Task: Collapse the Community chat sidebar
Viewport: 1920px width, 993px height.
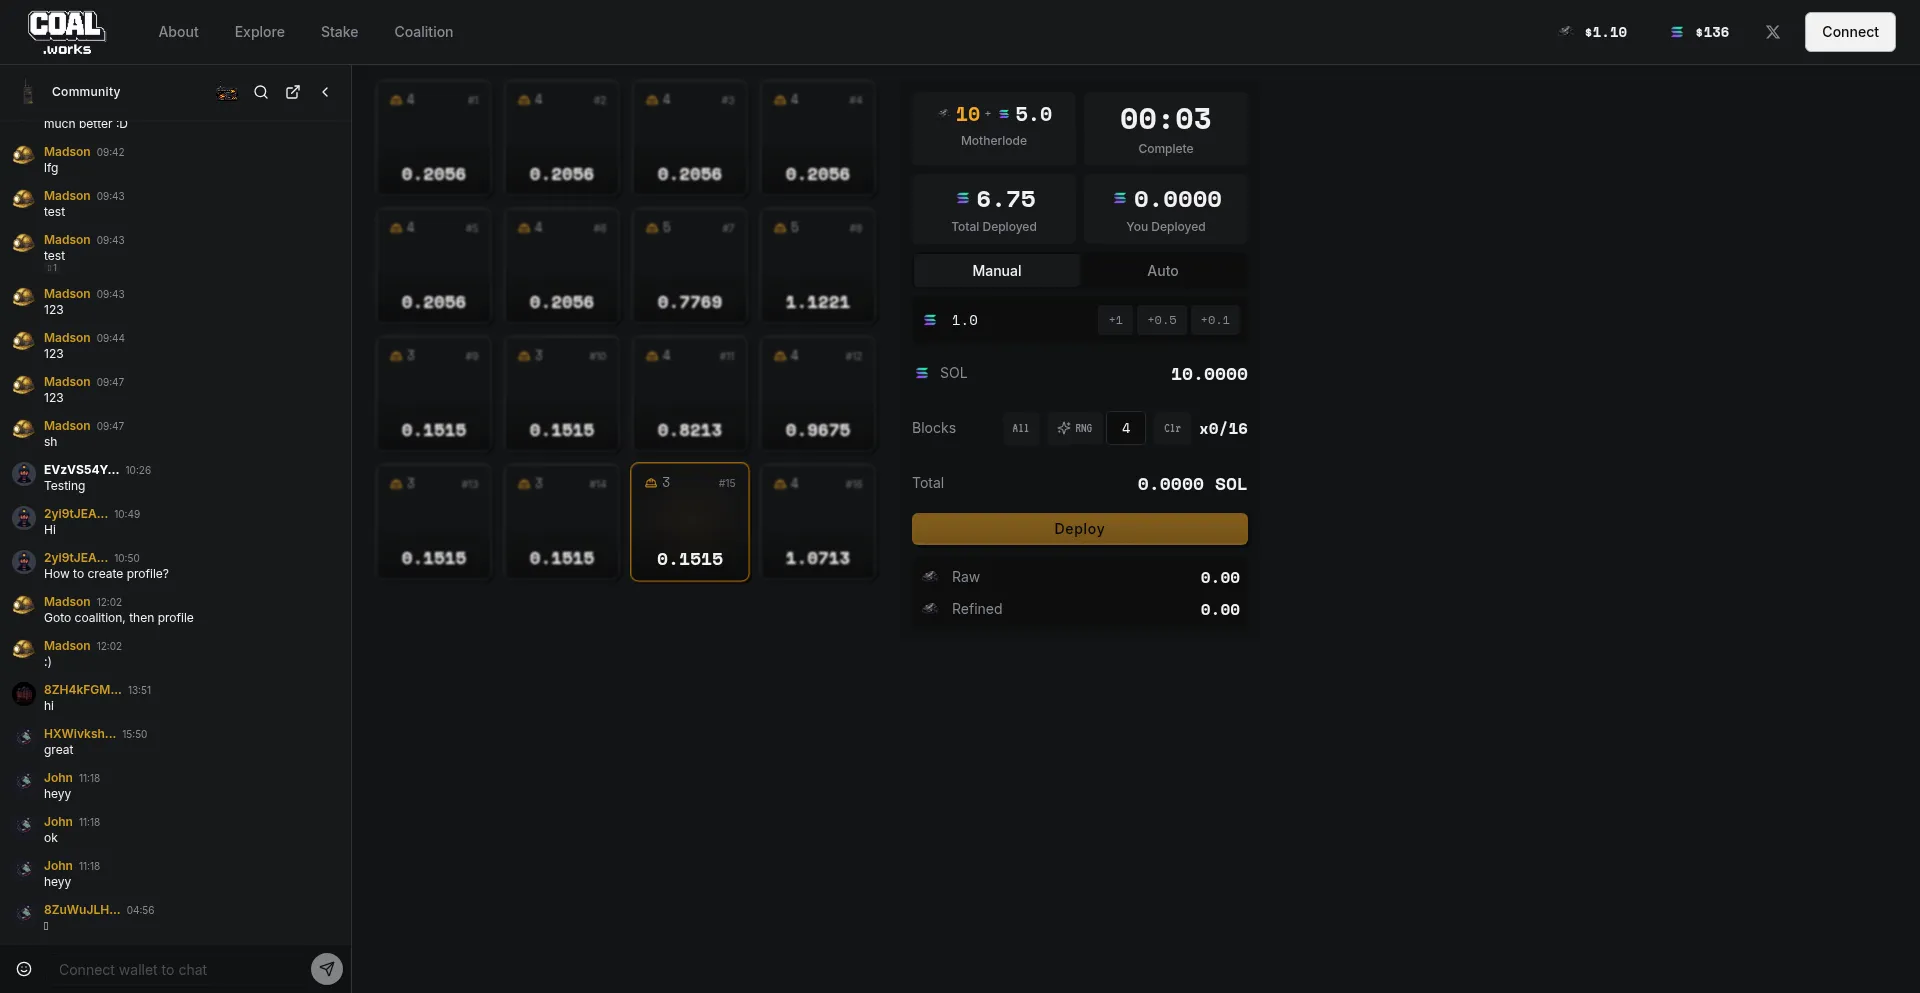Action: pos(325,92)
